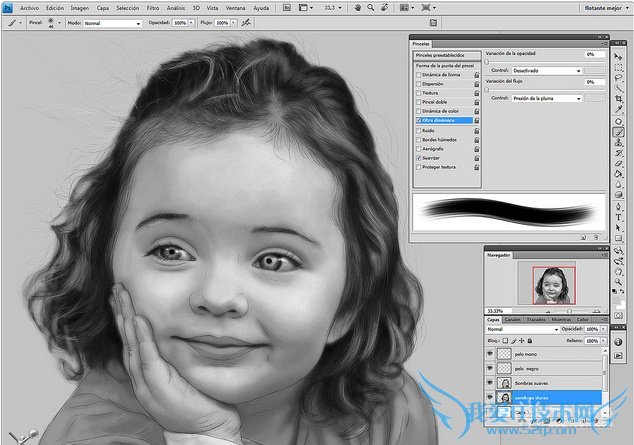The width and height of the screenshot is (634, 445).
Task: Open the Ventana menu
Action: click(x=235, y=8)
